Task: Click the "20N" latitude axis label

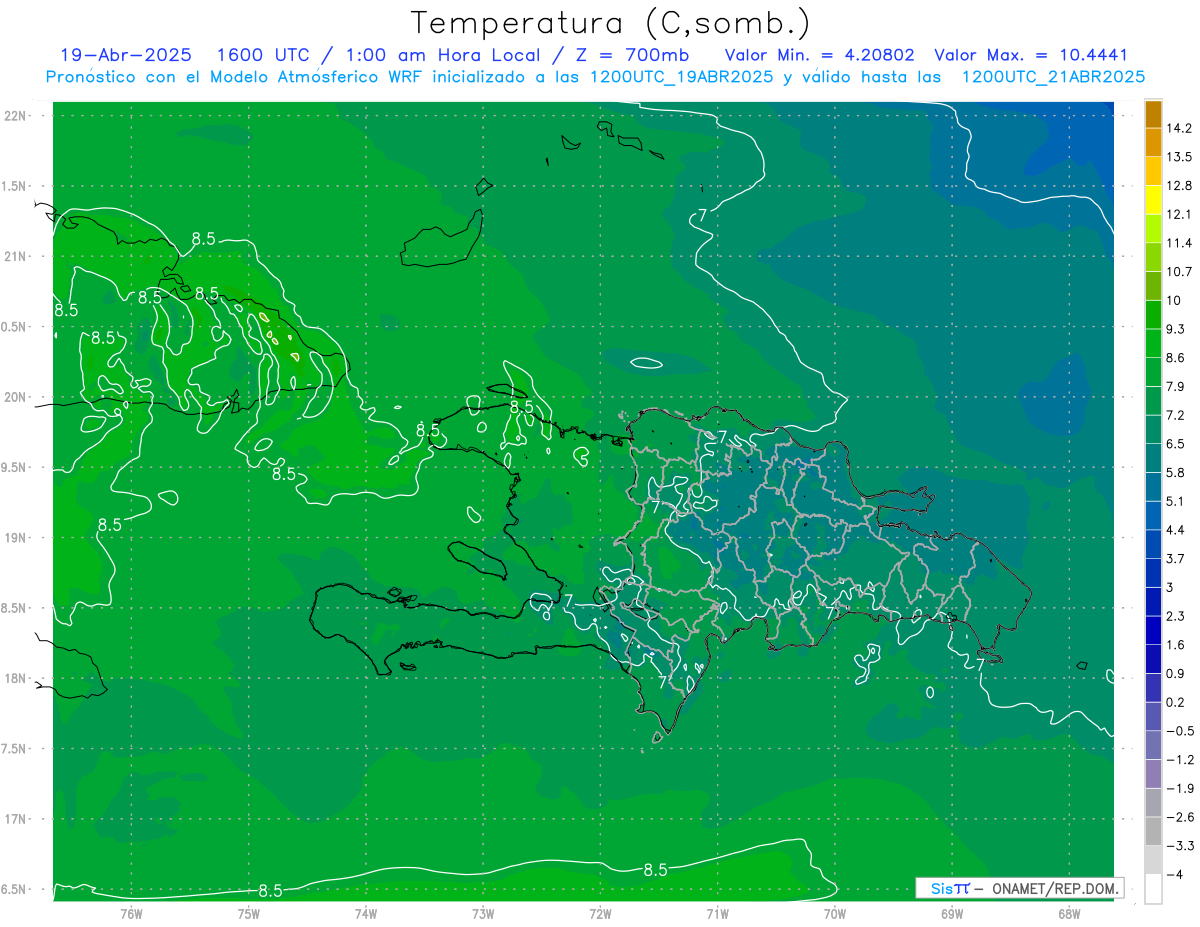Action: point(17,397)
